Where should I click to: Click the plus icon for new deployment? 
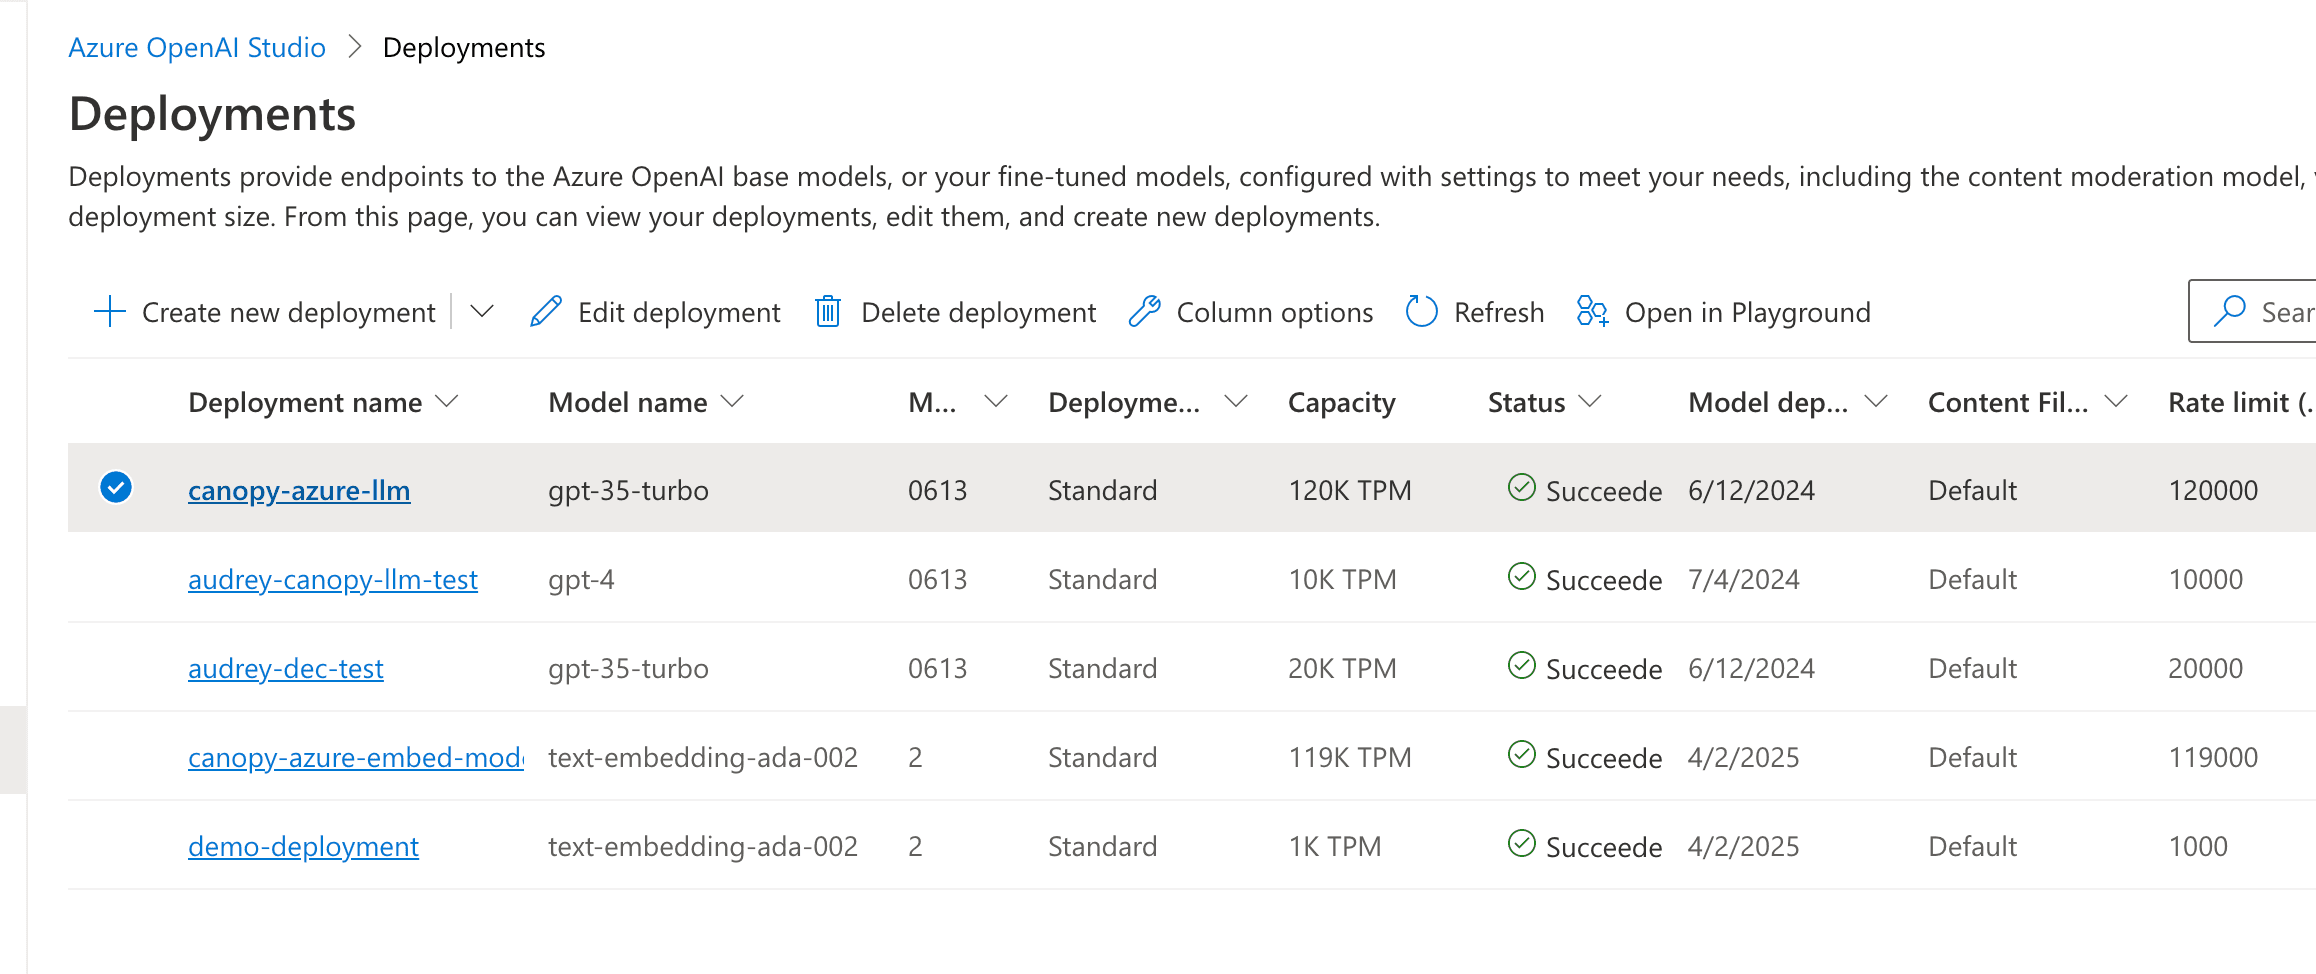tap(110, 312)
